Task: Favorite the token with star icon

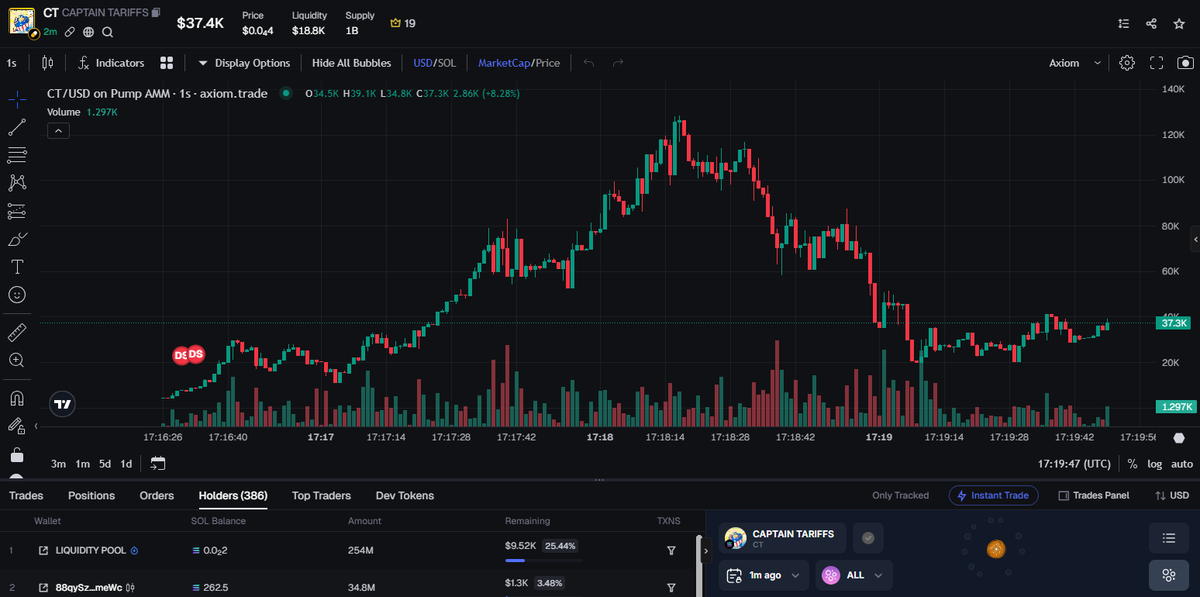Action: point(1180,23)
